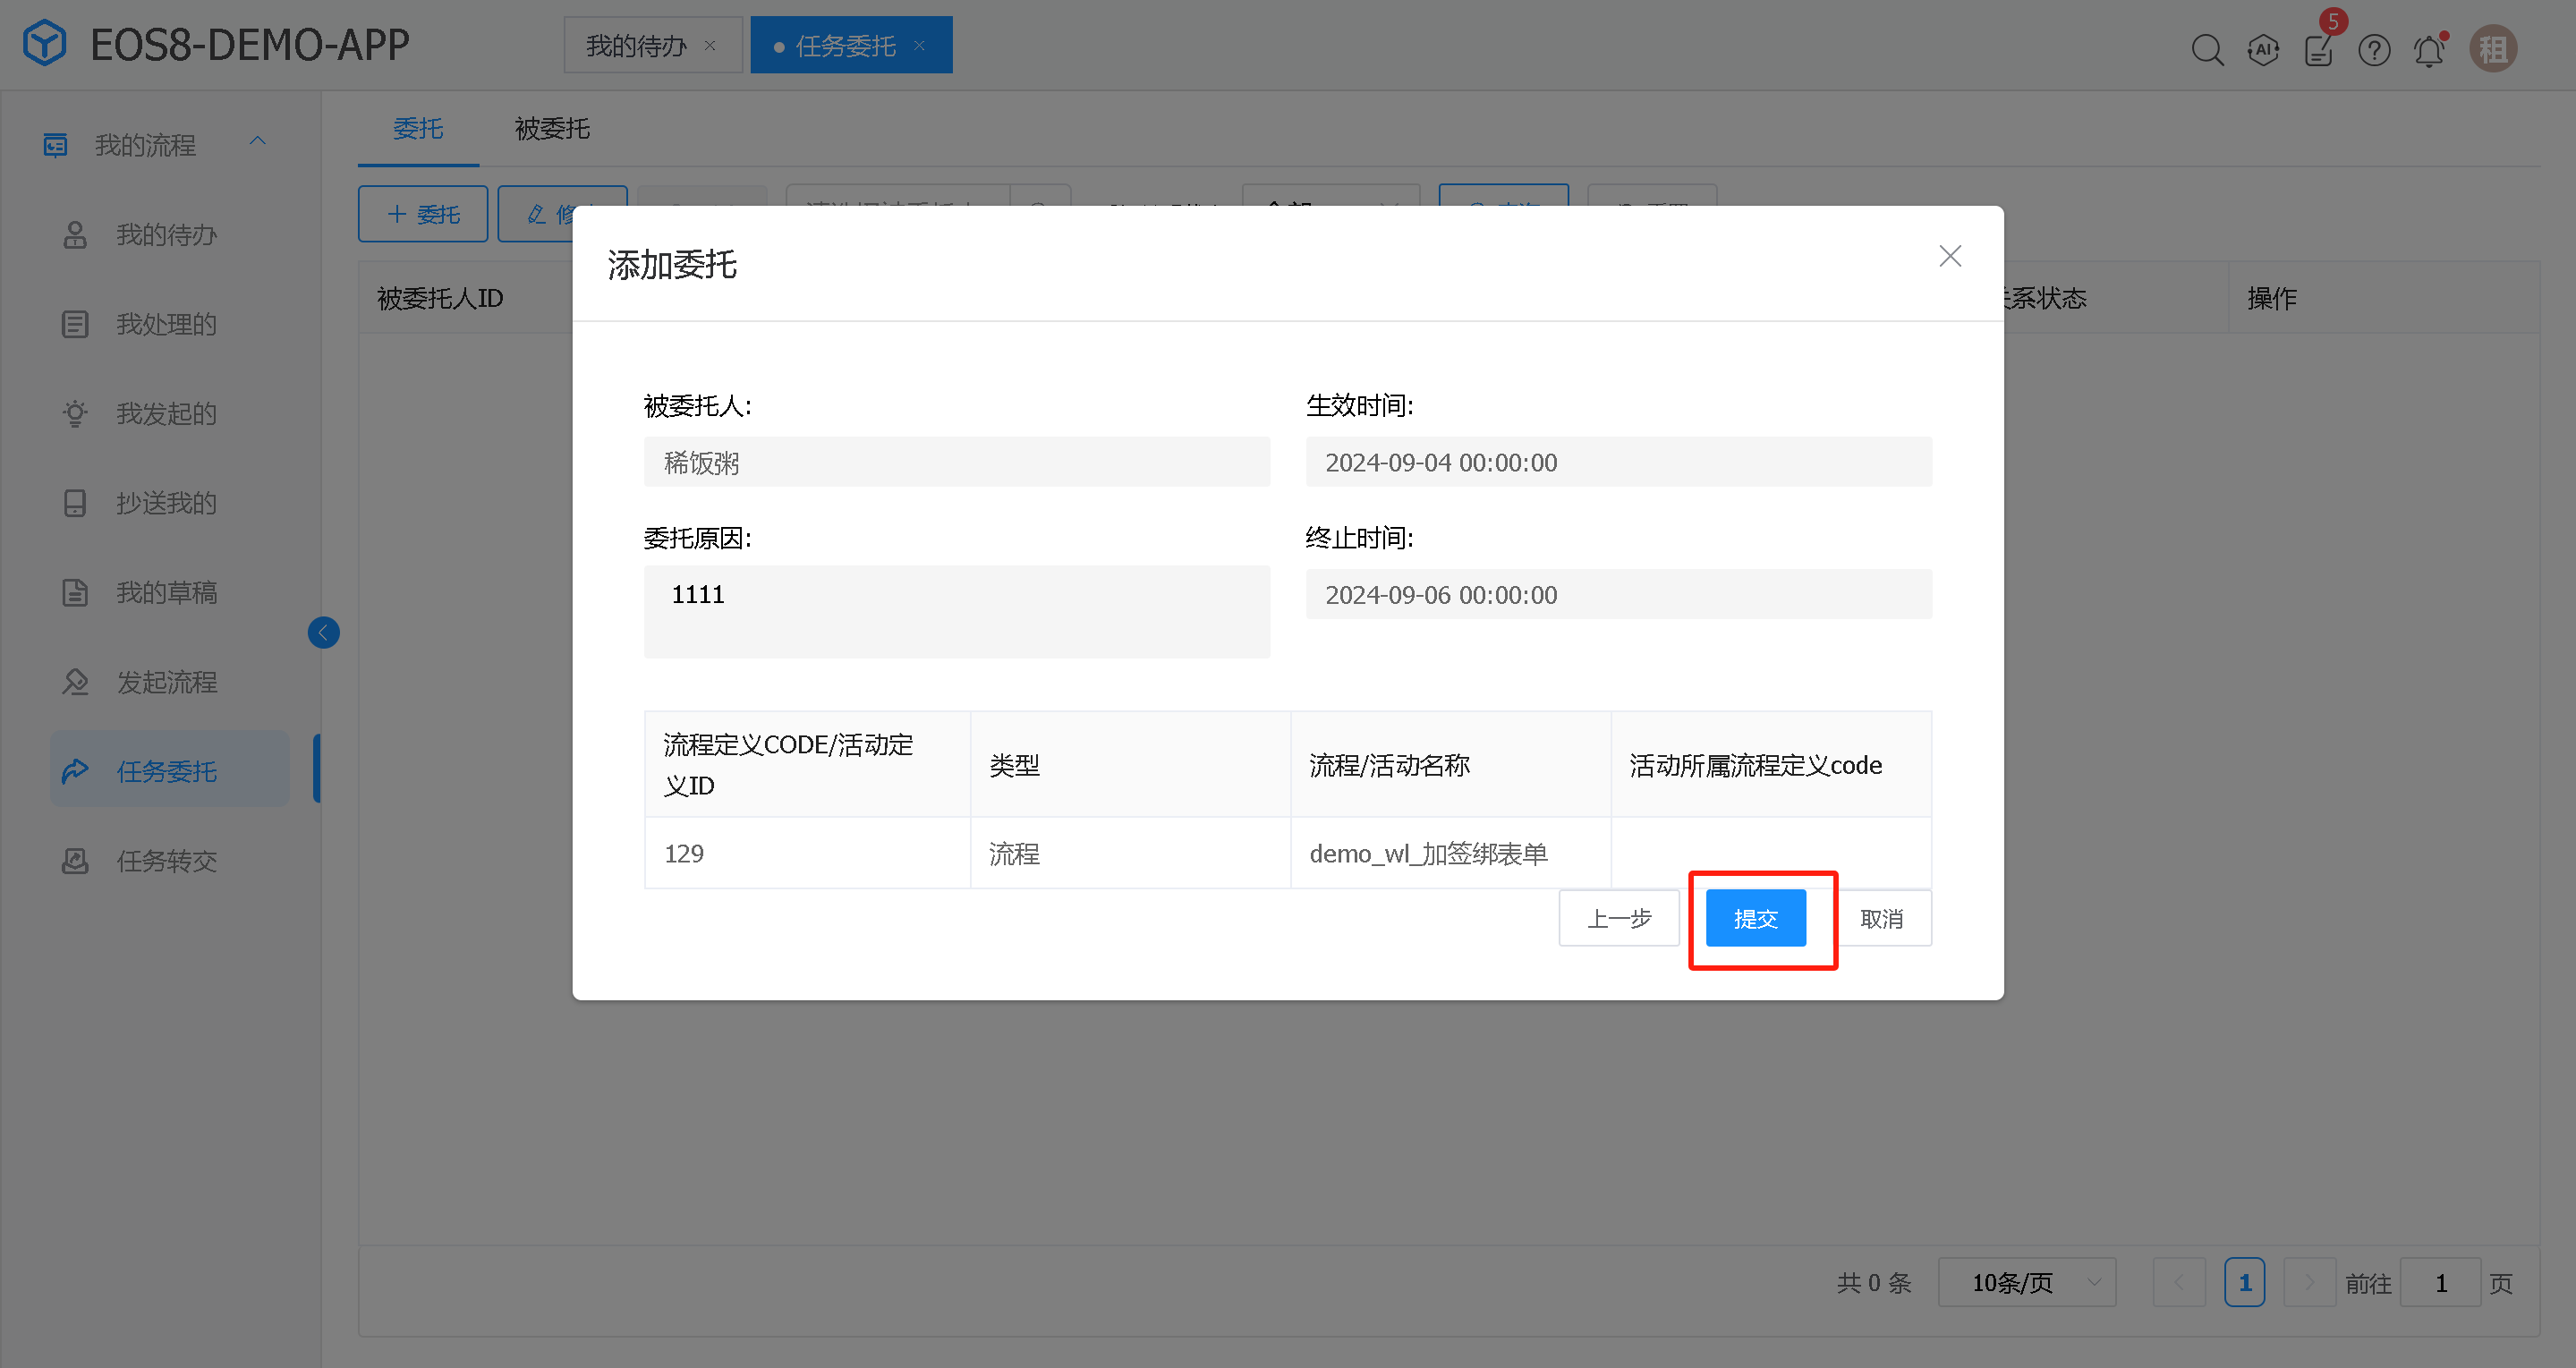Screen dimensions: 2576x1368
Task: Click the 提交 submit button
Action: pos(1755,918)
